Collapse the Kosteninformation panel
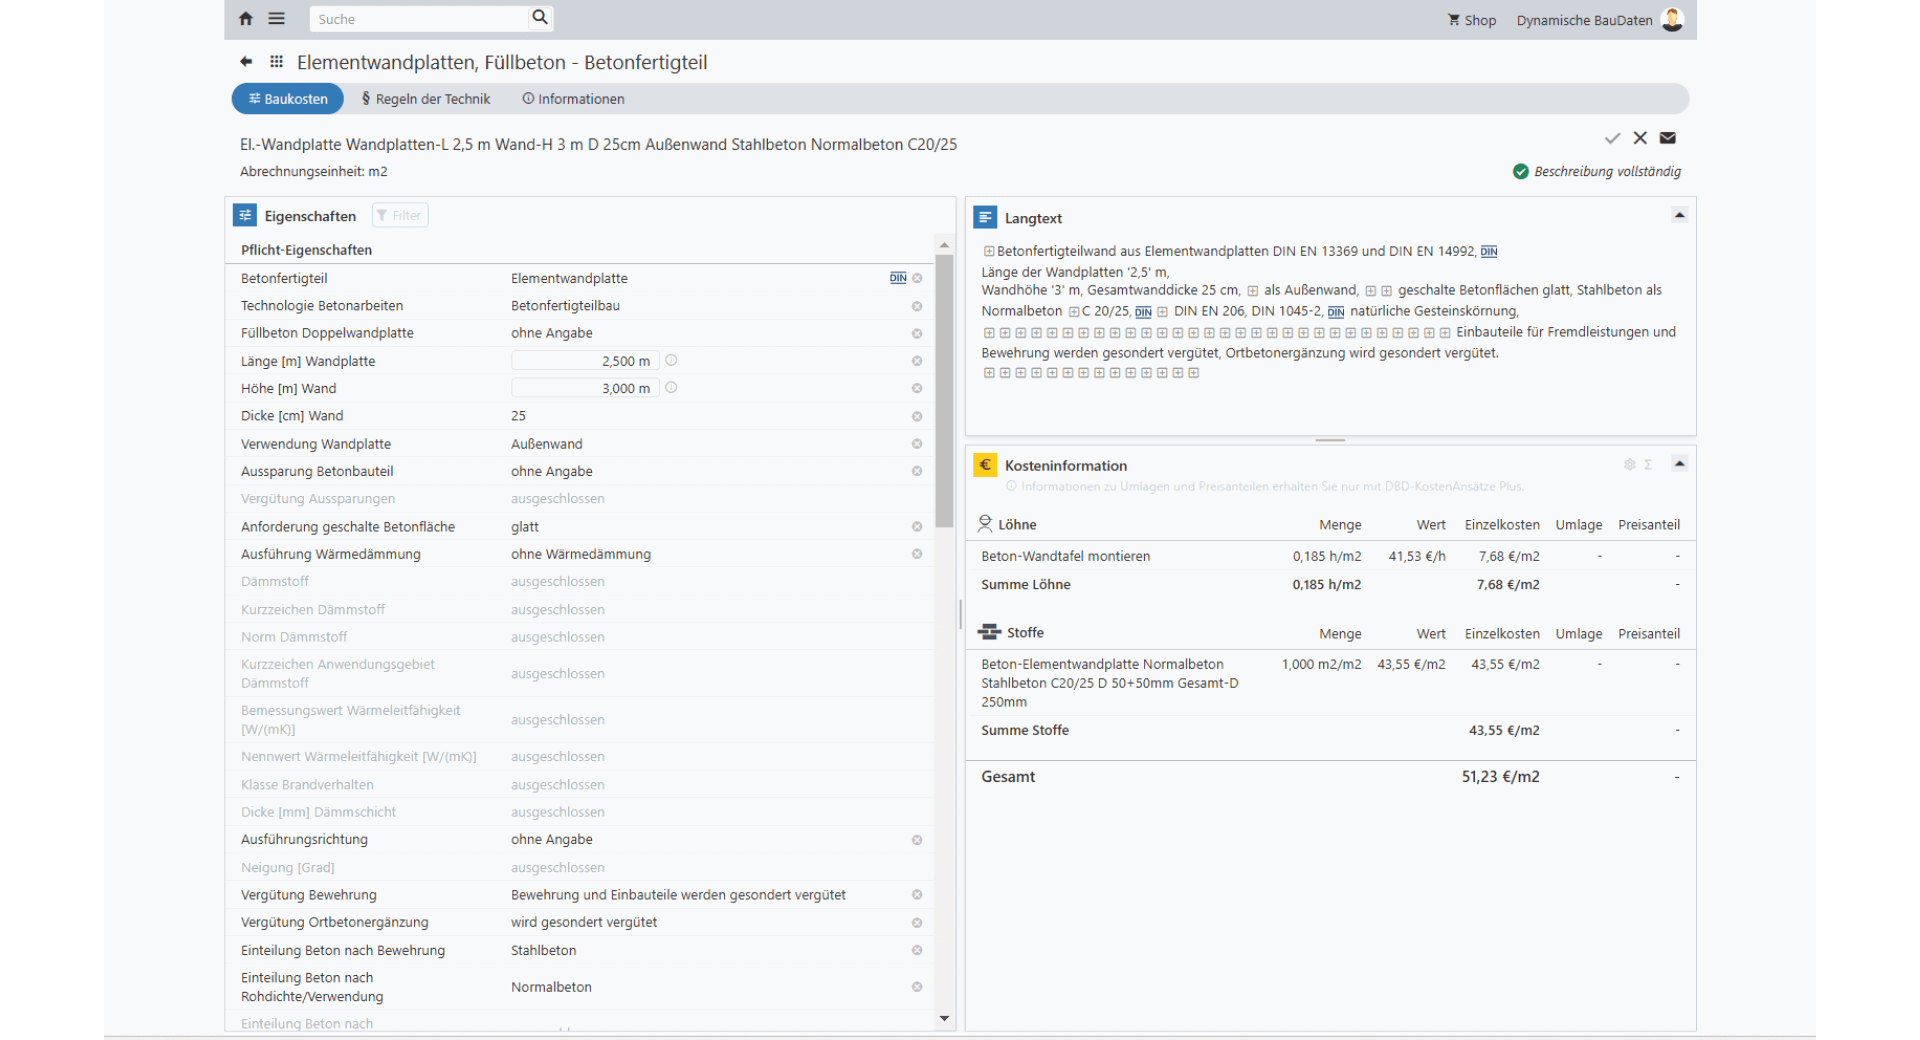The image size is (1920, 1040). pos(1680,464)
